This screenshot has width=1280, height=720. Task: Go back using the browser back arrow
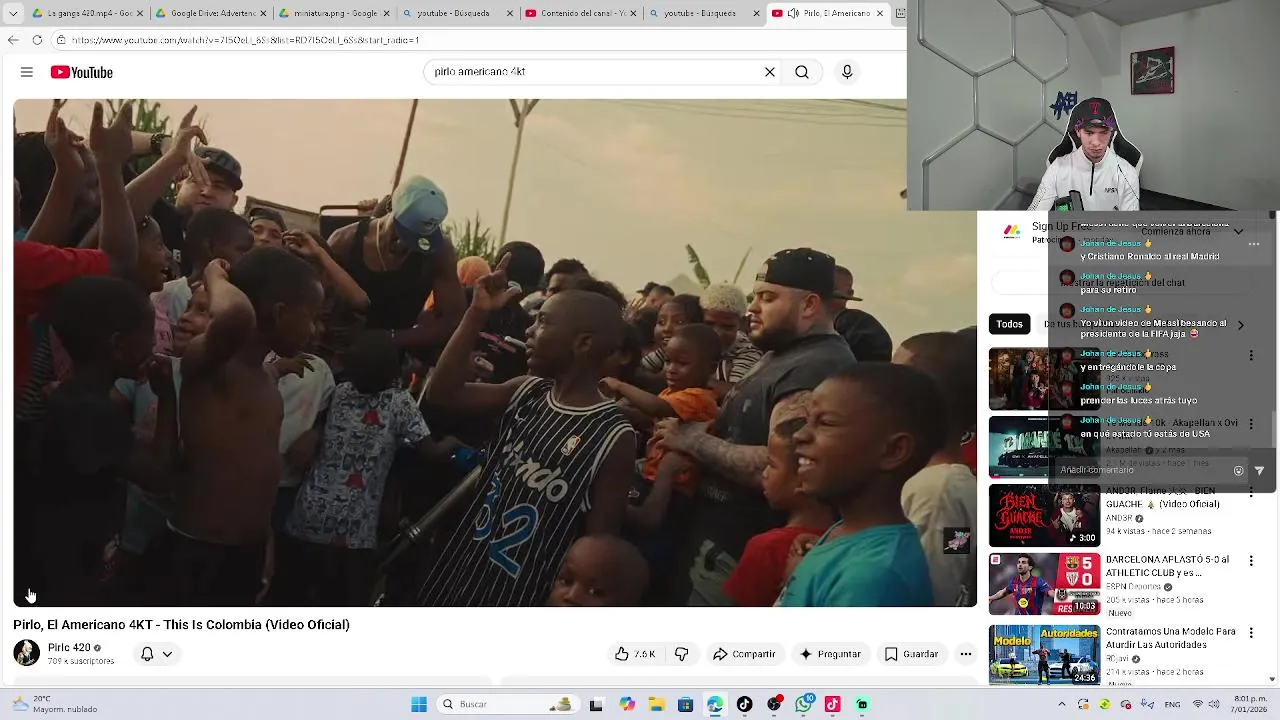(13, 40)
